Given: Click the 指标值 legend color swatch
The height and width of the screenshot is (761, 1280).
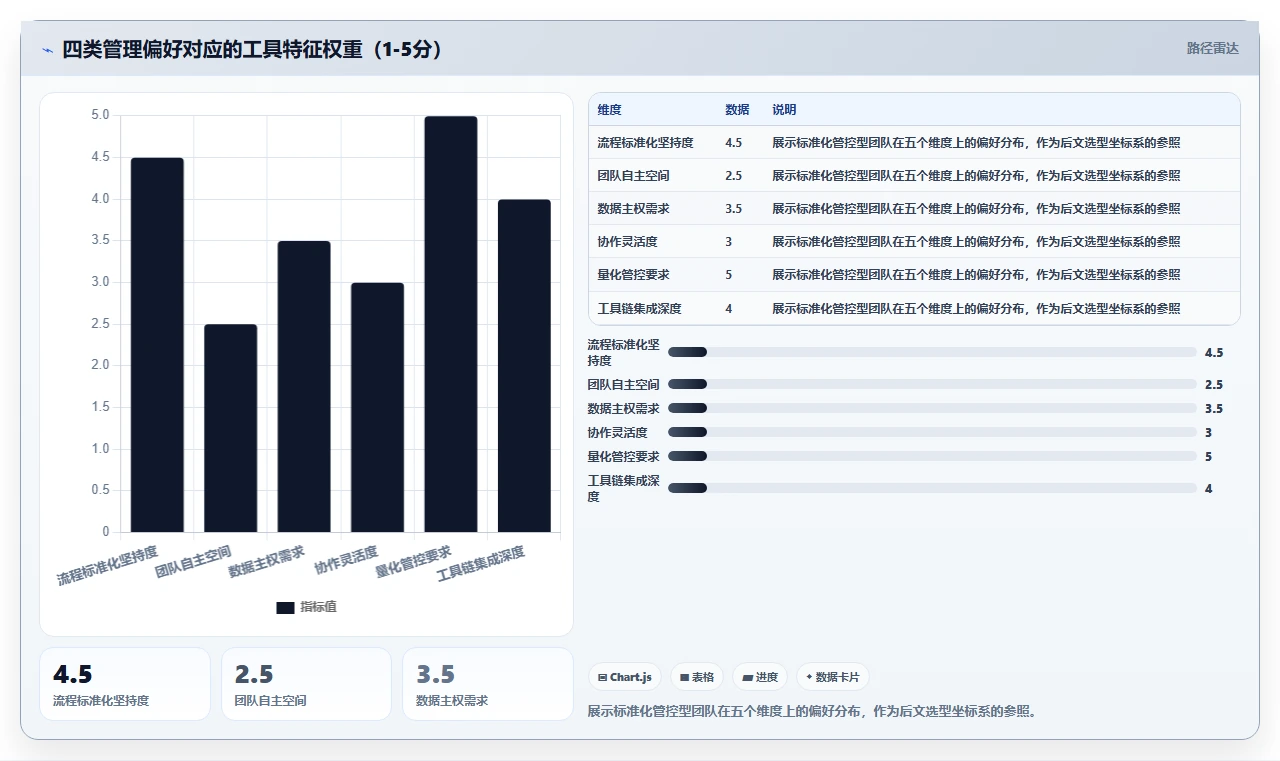Looking at the screenshot, I should point(285,607).
